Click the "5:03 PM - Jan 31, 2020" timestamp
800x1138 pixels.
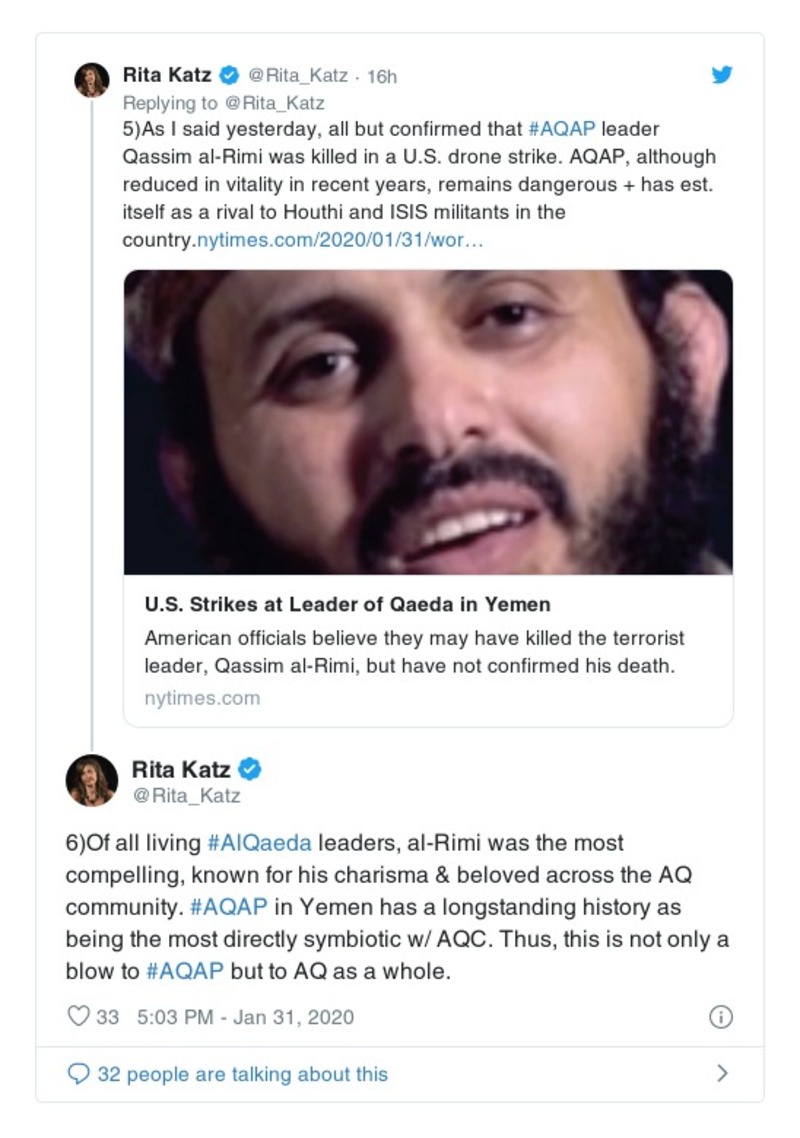click(x=245, y=1017)
